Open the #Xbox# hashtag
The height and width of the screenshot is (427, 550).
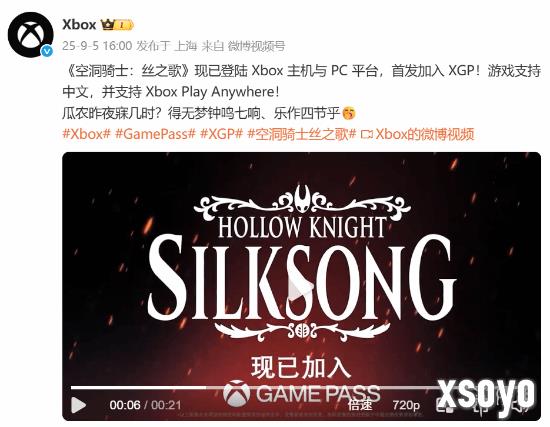(x=86, y=134)
